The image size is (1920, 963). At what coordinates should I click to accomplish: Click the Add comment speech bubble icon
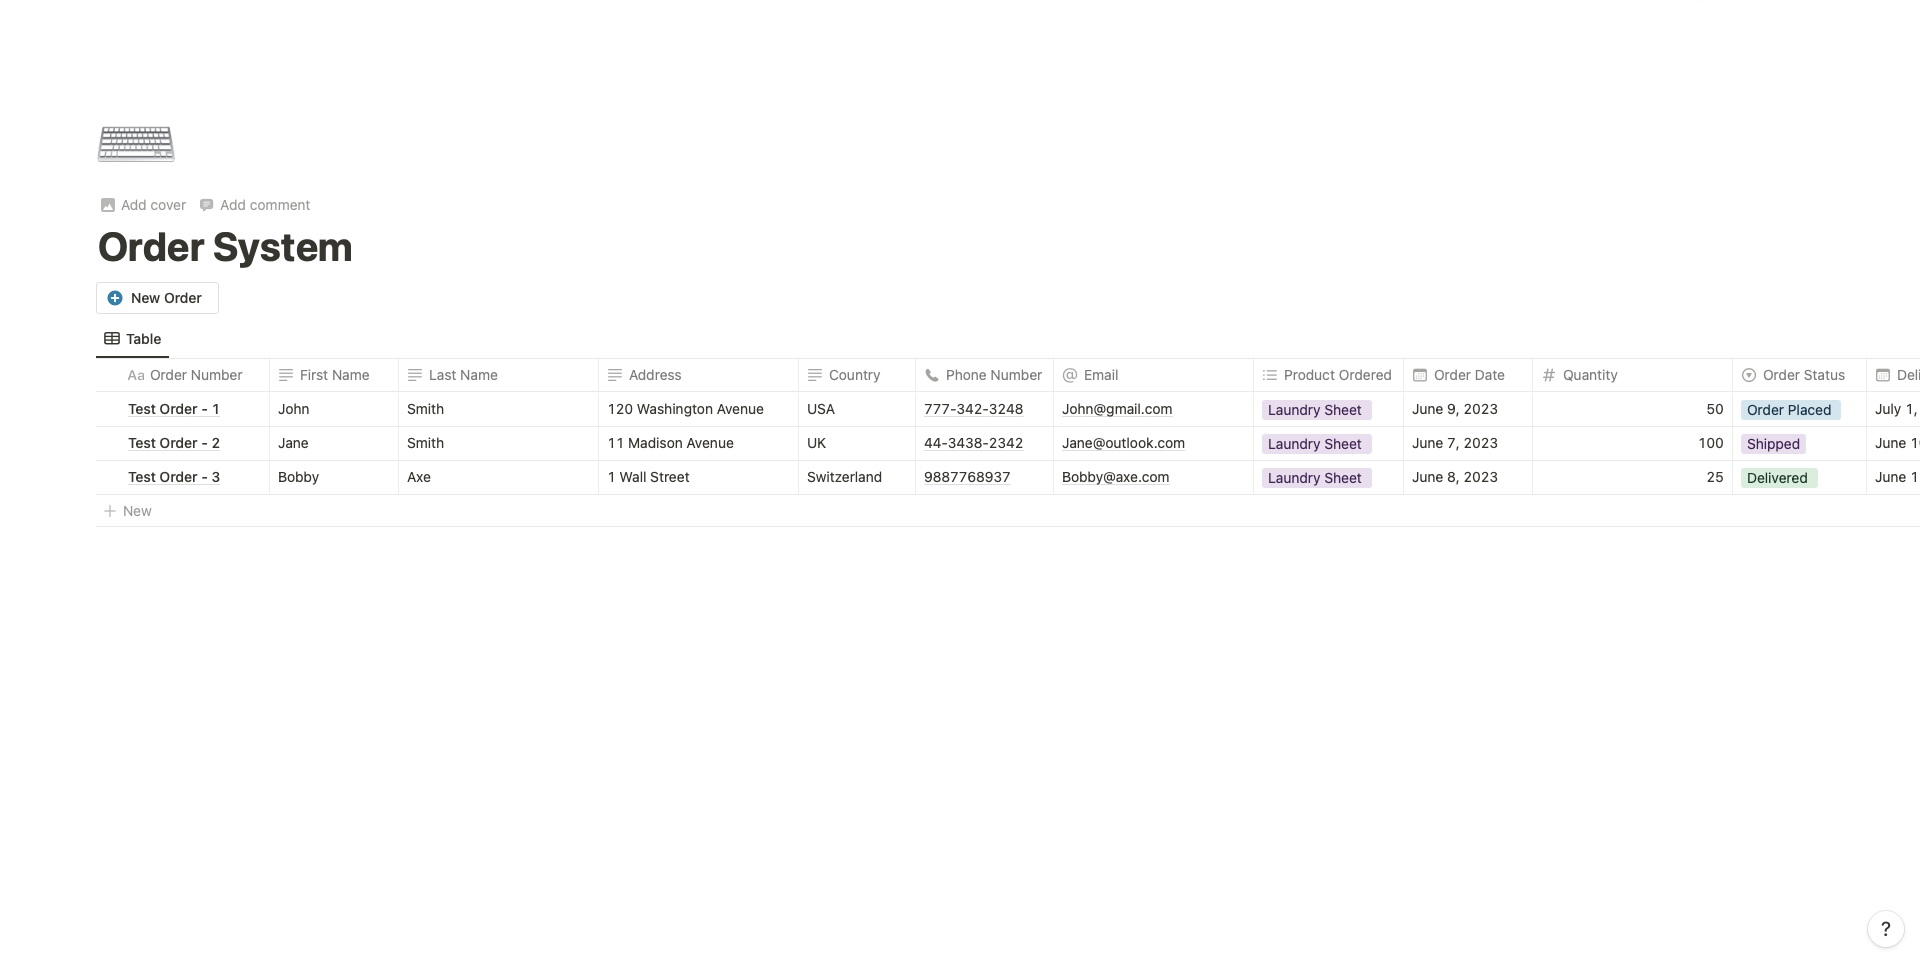207,205
